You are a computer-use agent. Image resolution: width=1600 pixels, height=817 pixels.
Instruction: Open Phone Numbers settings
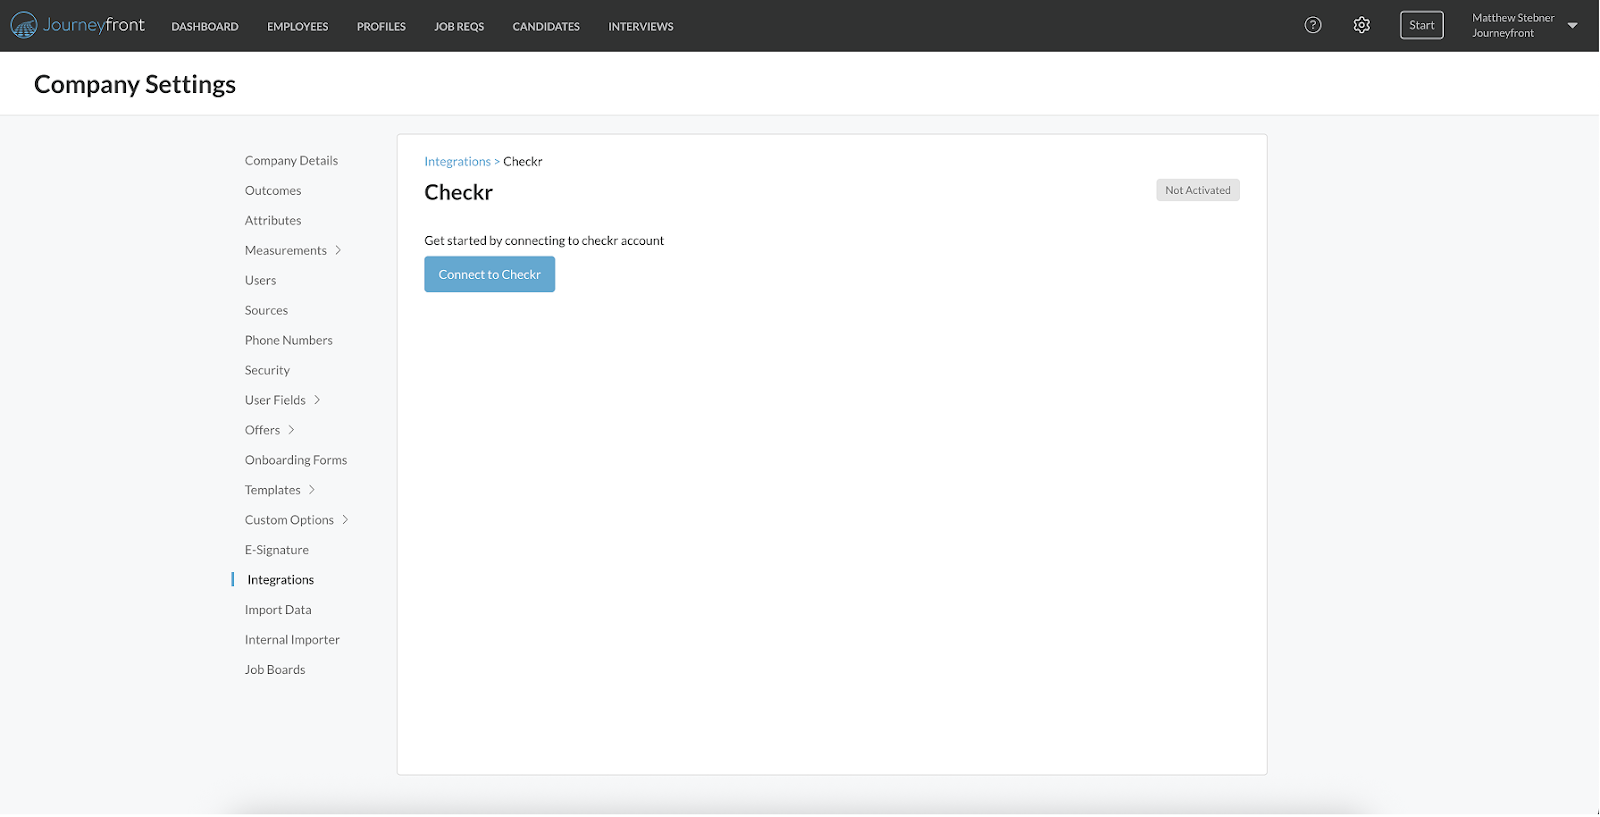point(289,341)
